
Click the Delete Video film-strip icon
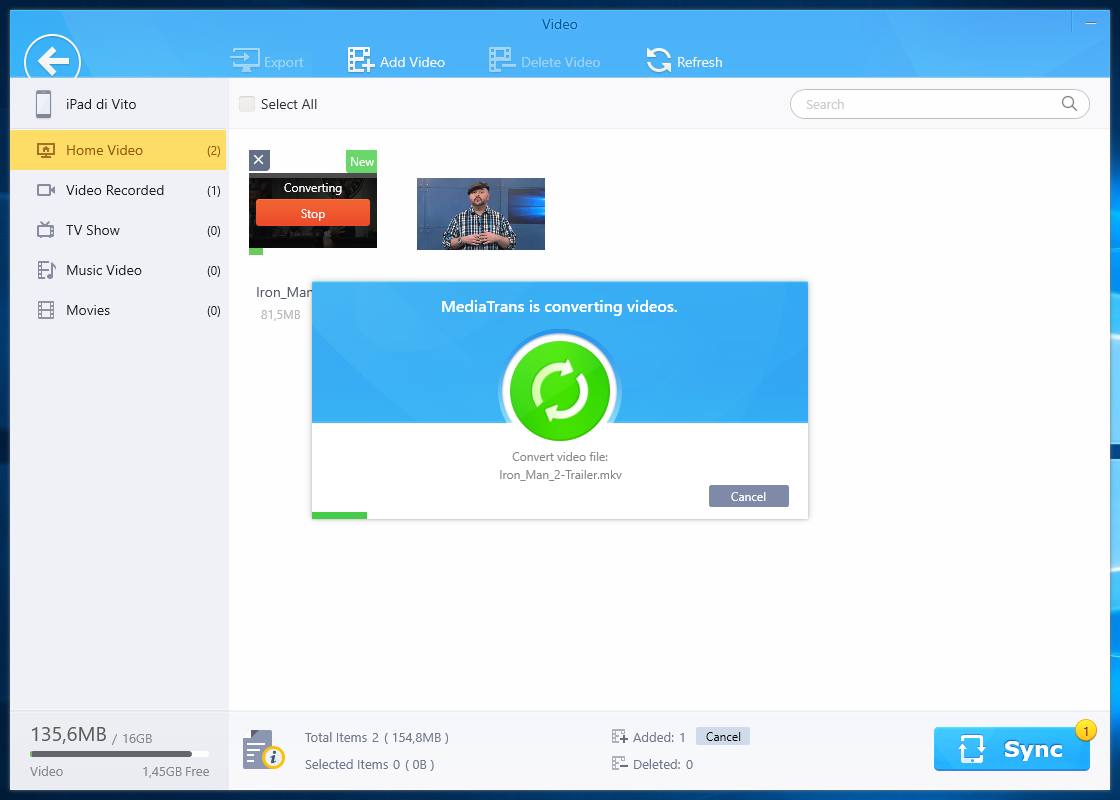click(x=502, y=60)
